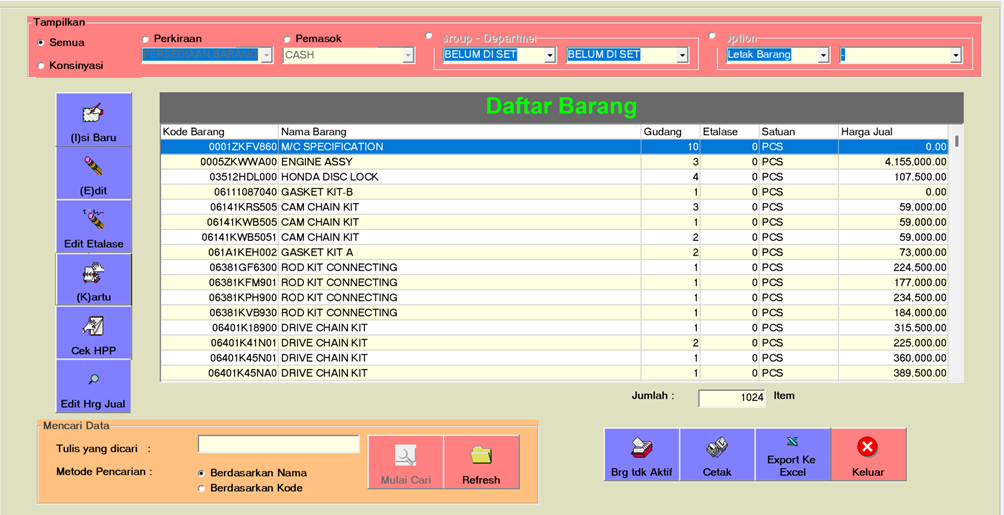Print the list with Cetak button
Screen dimensions: 1004x515
[x=717, y=455]
